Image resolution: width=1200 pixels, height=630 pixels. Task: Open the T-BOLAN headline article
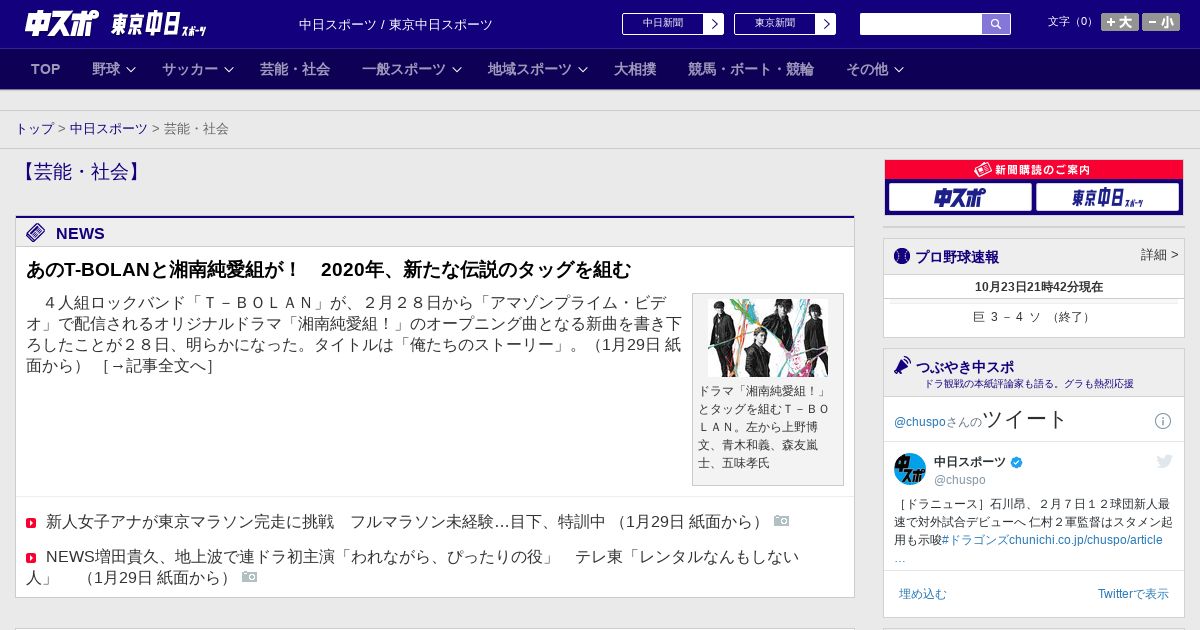(329, 270)
